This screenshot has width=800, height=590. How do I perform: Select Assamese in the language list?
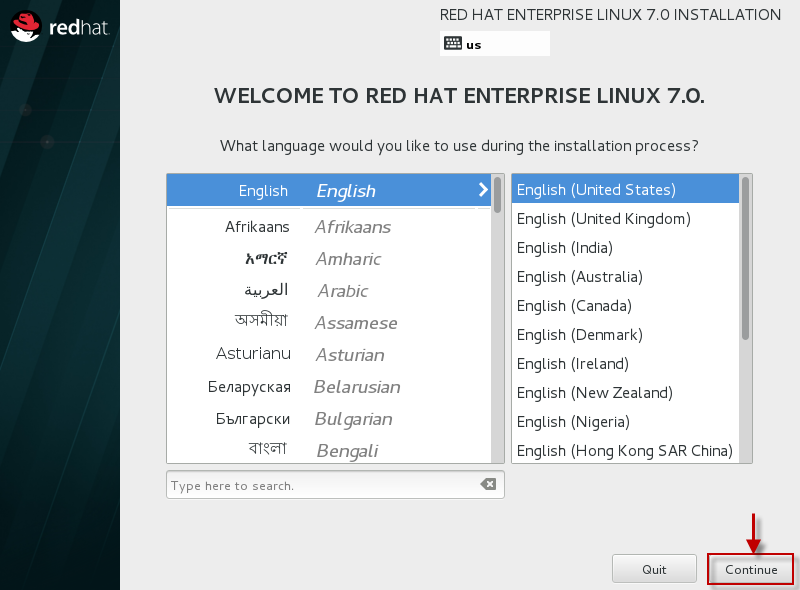click(329, 323)
